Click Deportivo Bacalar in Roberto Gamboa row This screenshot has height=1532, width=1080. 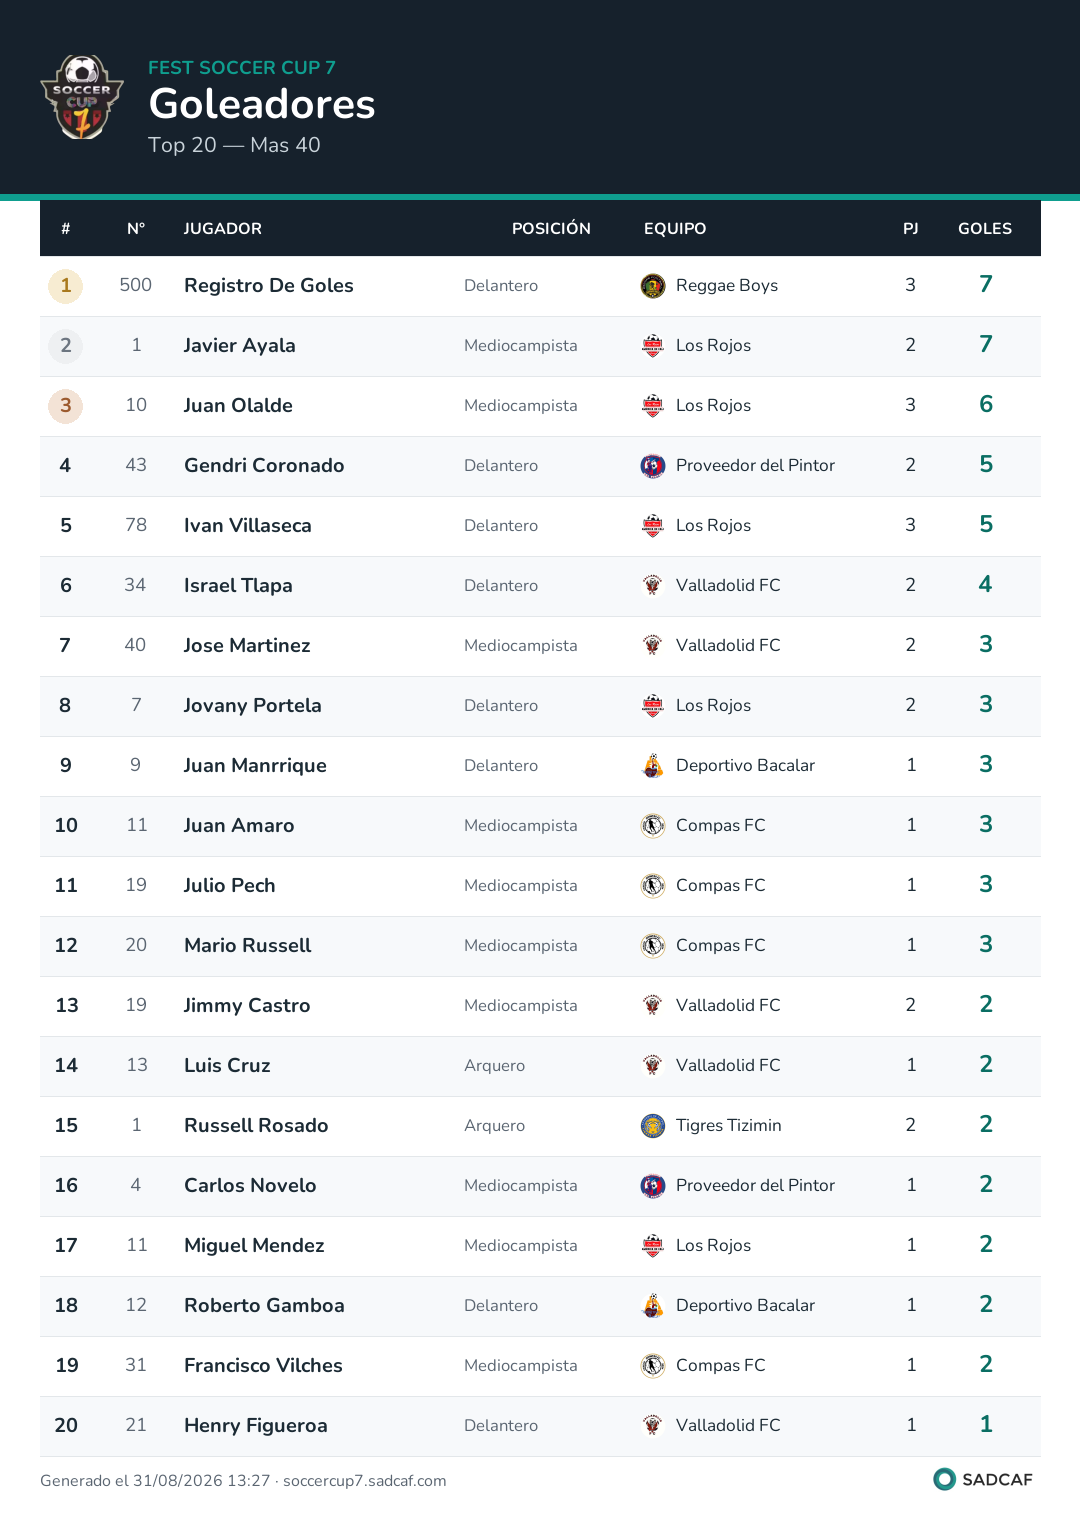[745, 1306]
